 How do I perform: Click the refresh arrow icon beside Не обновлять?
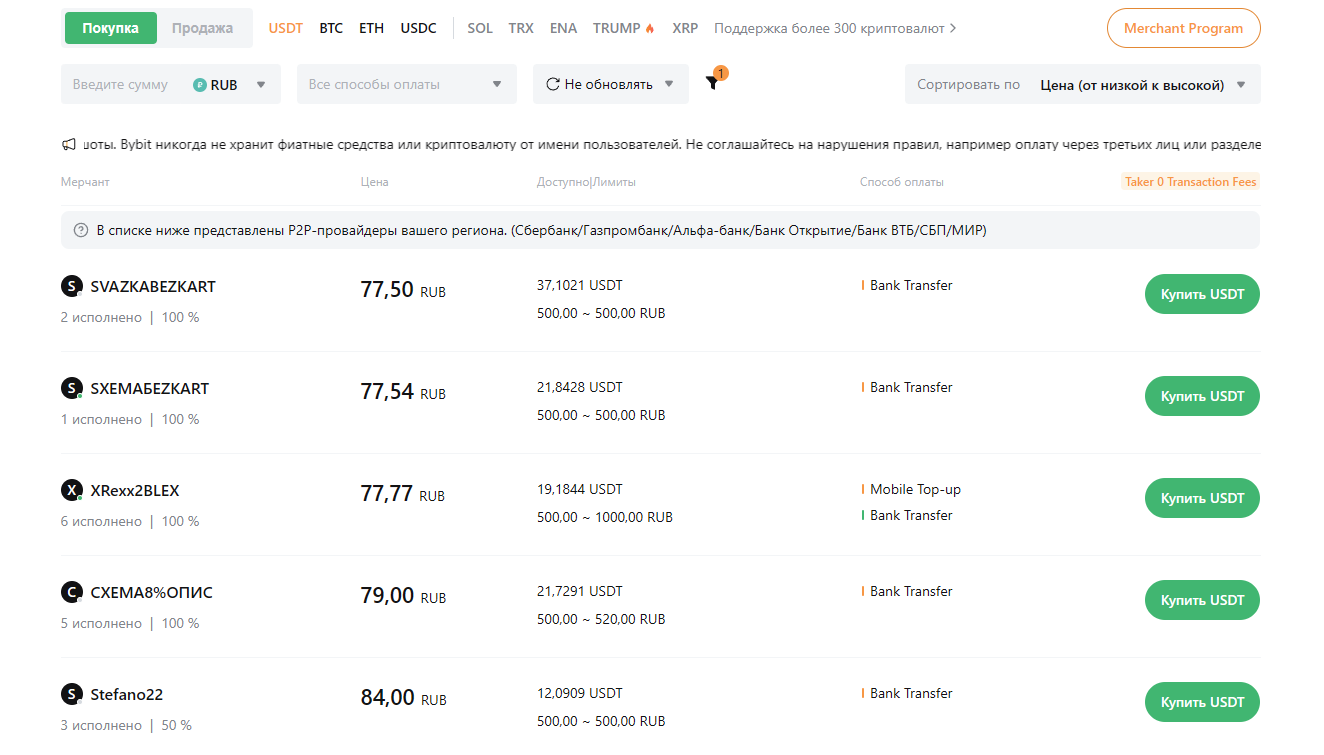coord(552,84)
